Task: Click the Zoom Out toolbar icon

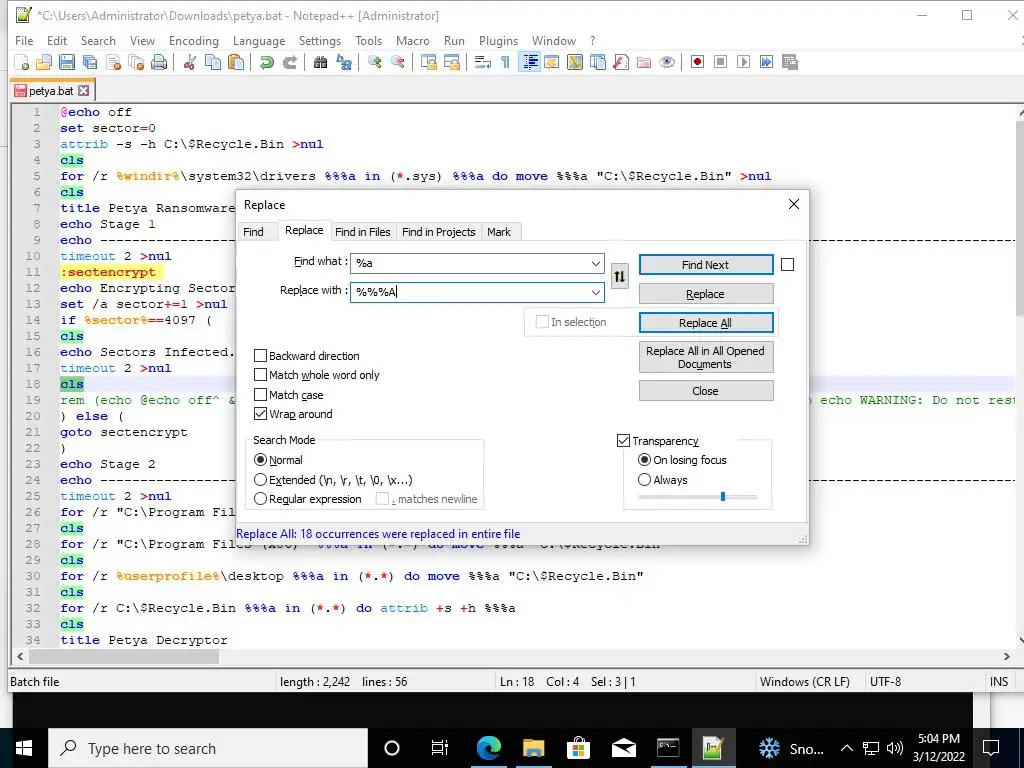Action: click(397, 63)
